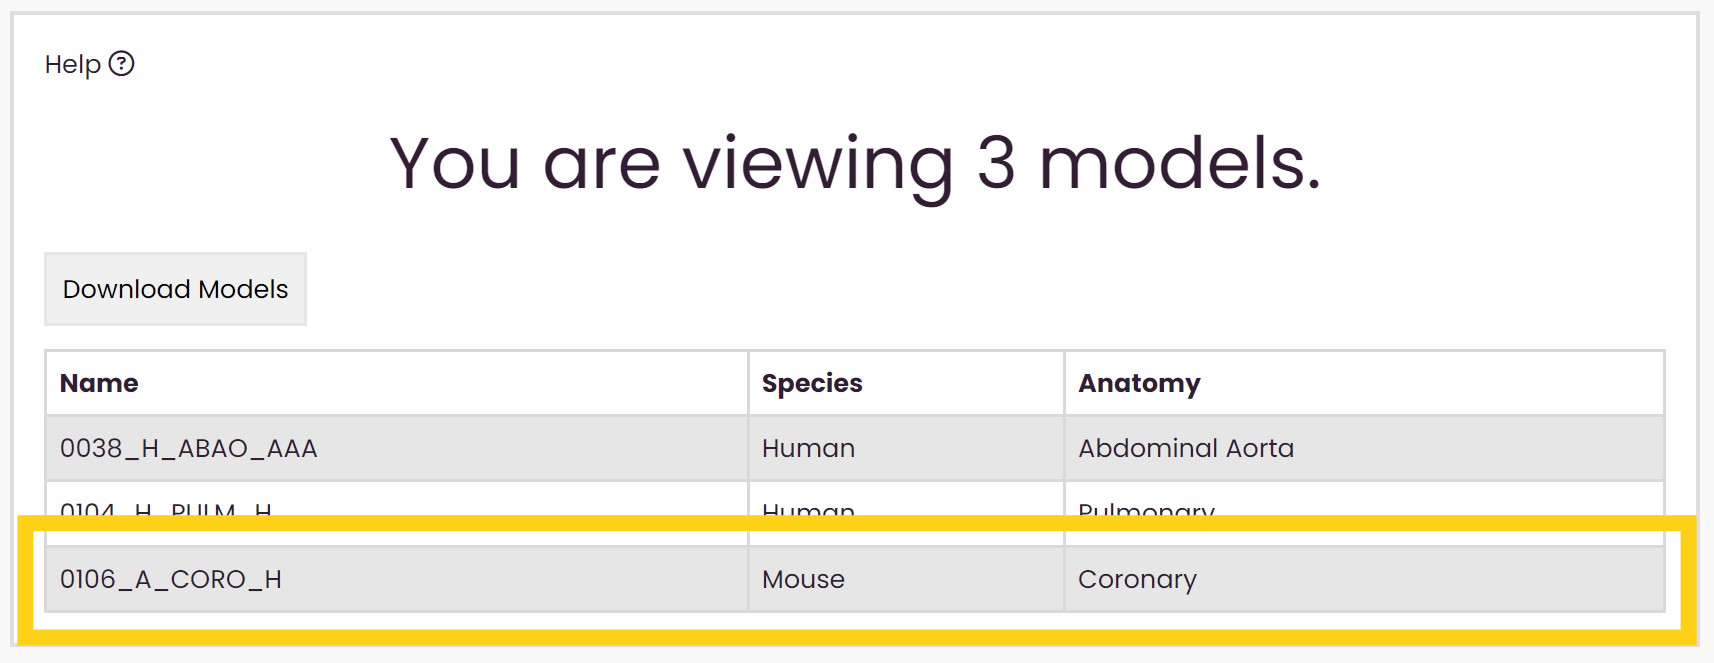
Task: Click the partially hidden Pulmonary anatomy cell
Action: tap(1364, 500)
